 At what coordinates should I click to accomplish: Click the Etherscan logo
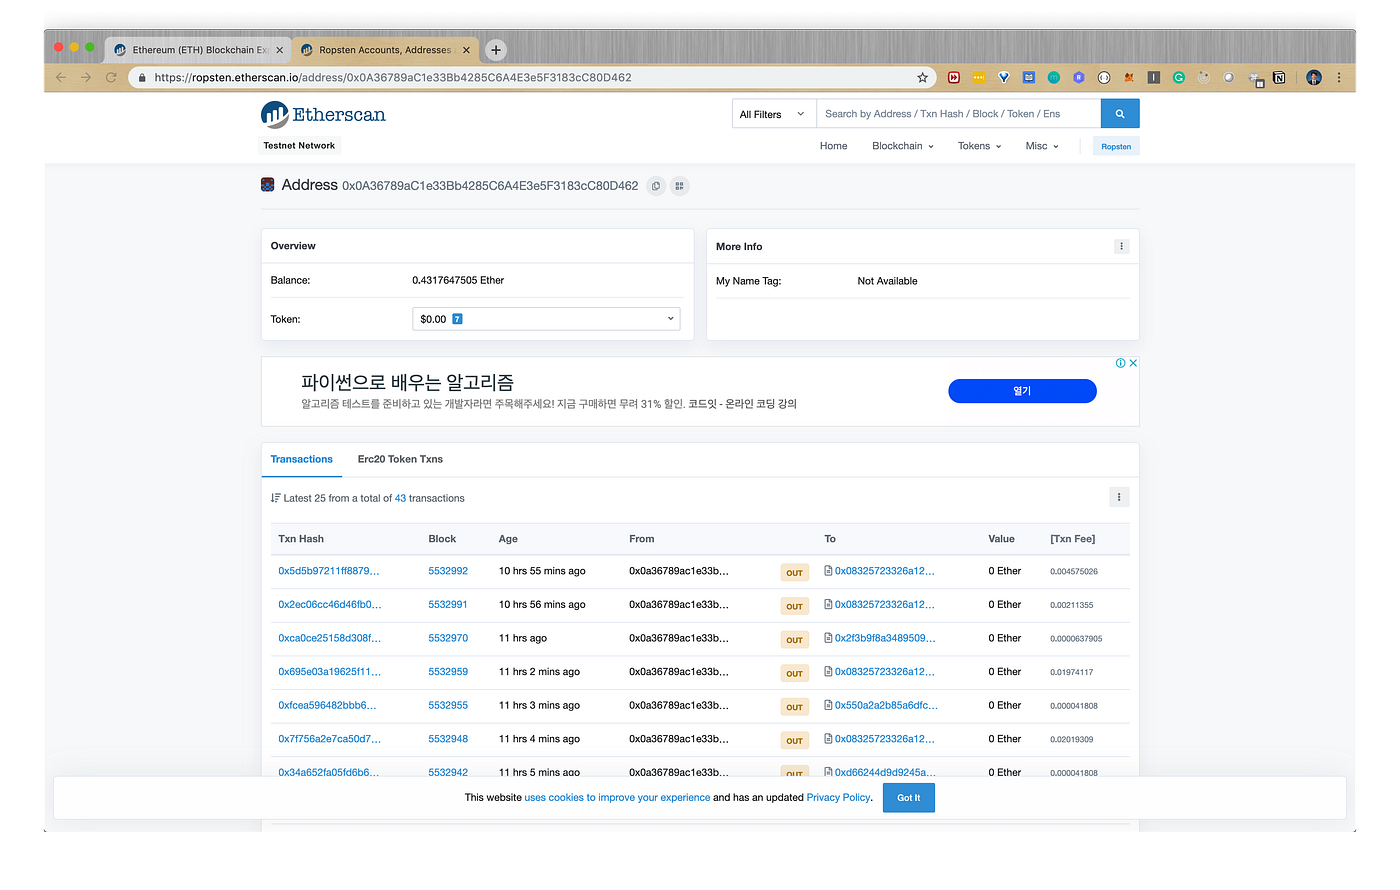click(x=323, y=115)
